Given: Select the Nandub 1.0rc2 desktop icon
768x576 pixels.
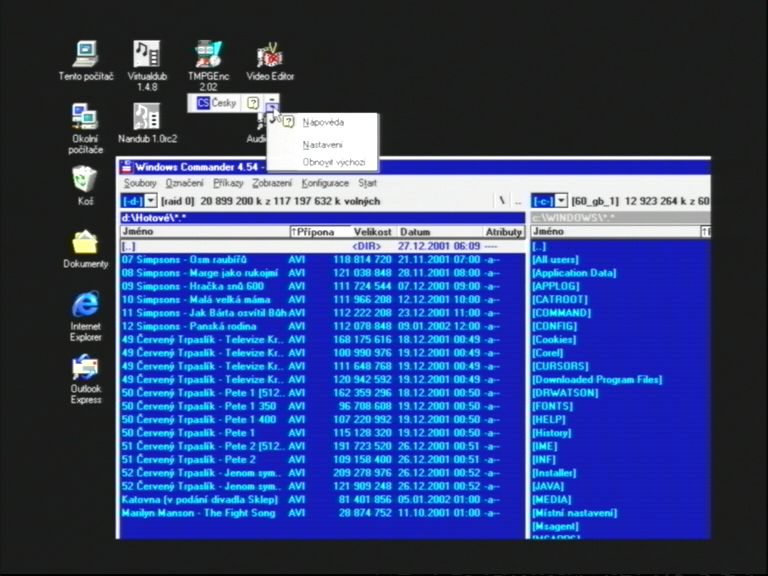Looking at the screenshot, I should click(x=147, y=123).
